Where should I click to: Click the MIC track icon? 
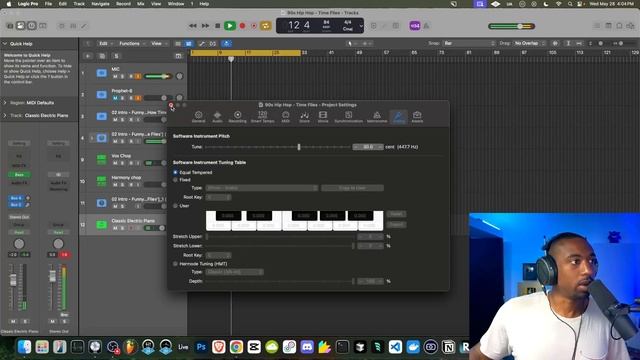[x=102, y=73]
